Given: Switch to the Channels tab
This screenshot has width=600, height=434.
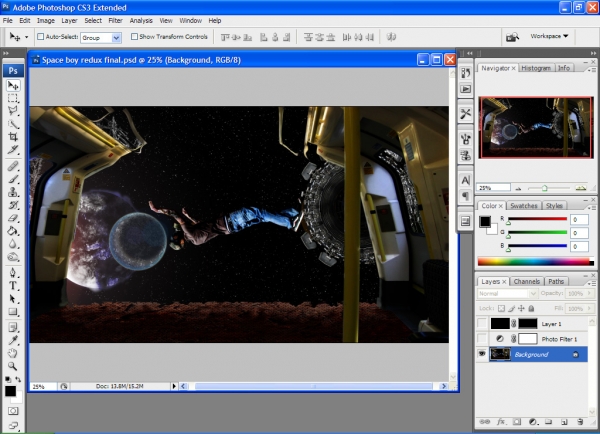Looking at the screenshot, I should [527, 281].
